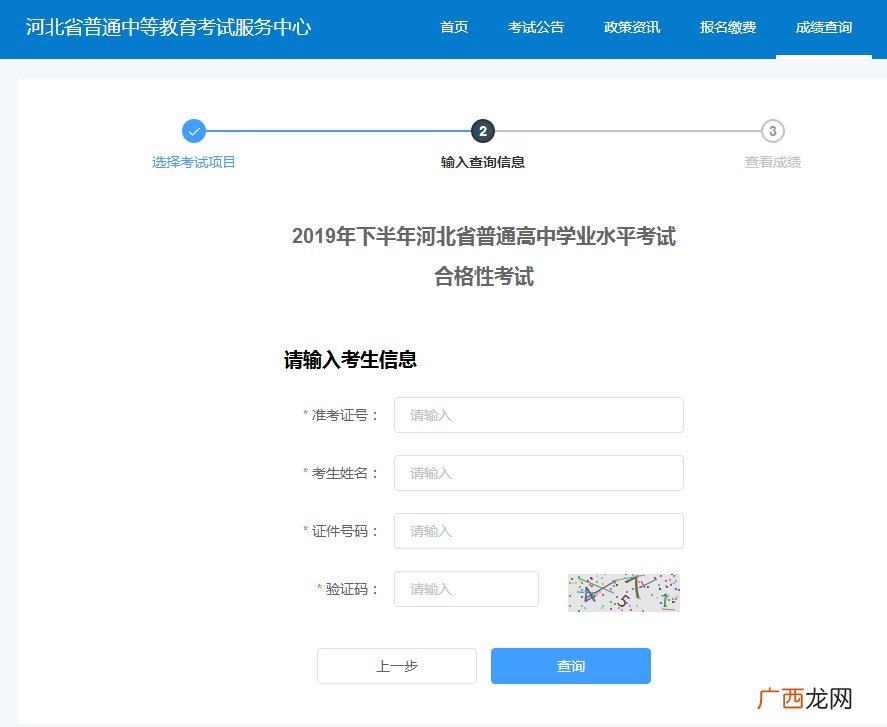Go to 政策资讯 in the top navigation
The height and width of the screenshot is (727, 887).
pos(632,27)
